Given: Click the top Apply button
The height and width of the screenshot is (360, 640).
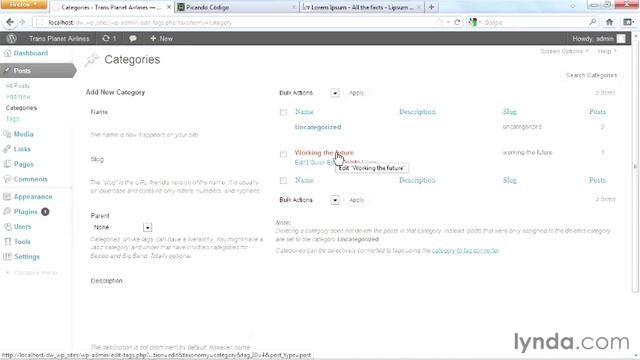Looking at the screenshot, I should [356, 93].
